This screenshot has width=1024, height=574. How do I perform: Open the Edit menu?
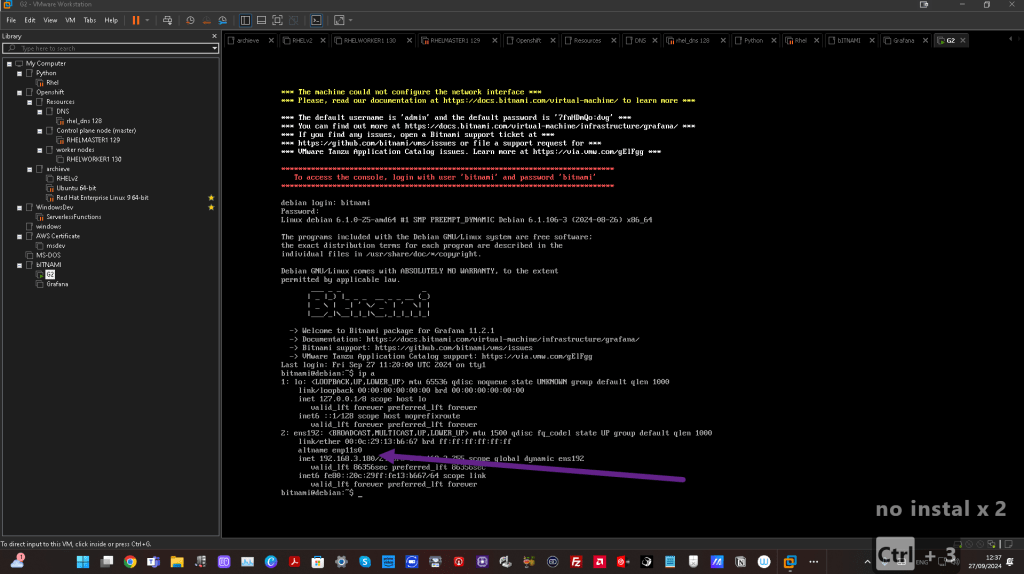30,20
